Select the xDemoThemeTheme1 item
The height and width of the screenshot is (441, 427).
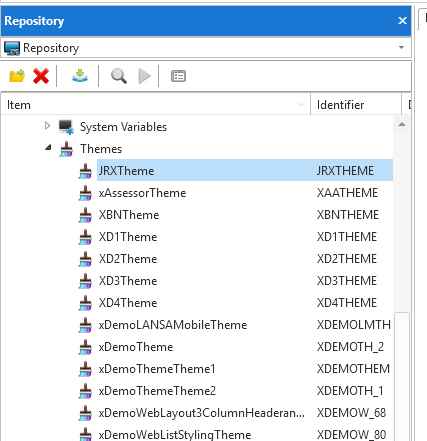click(157, 369)
